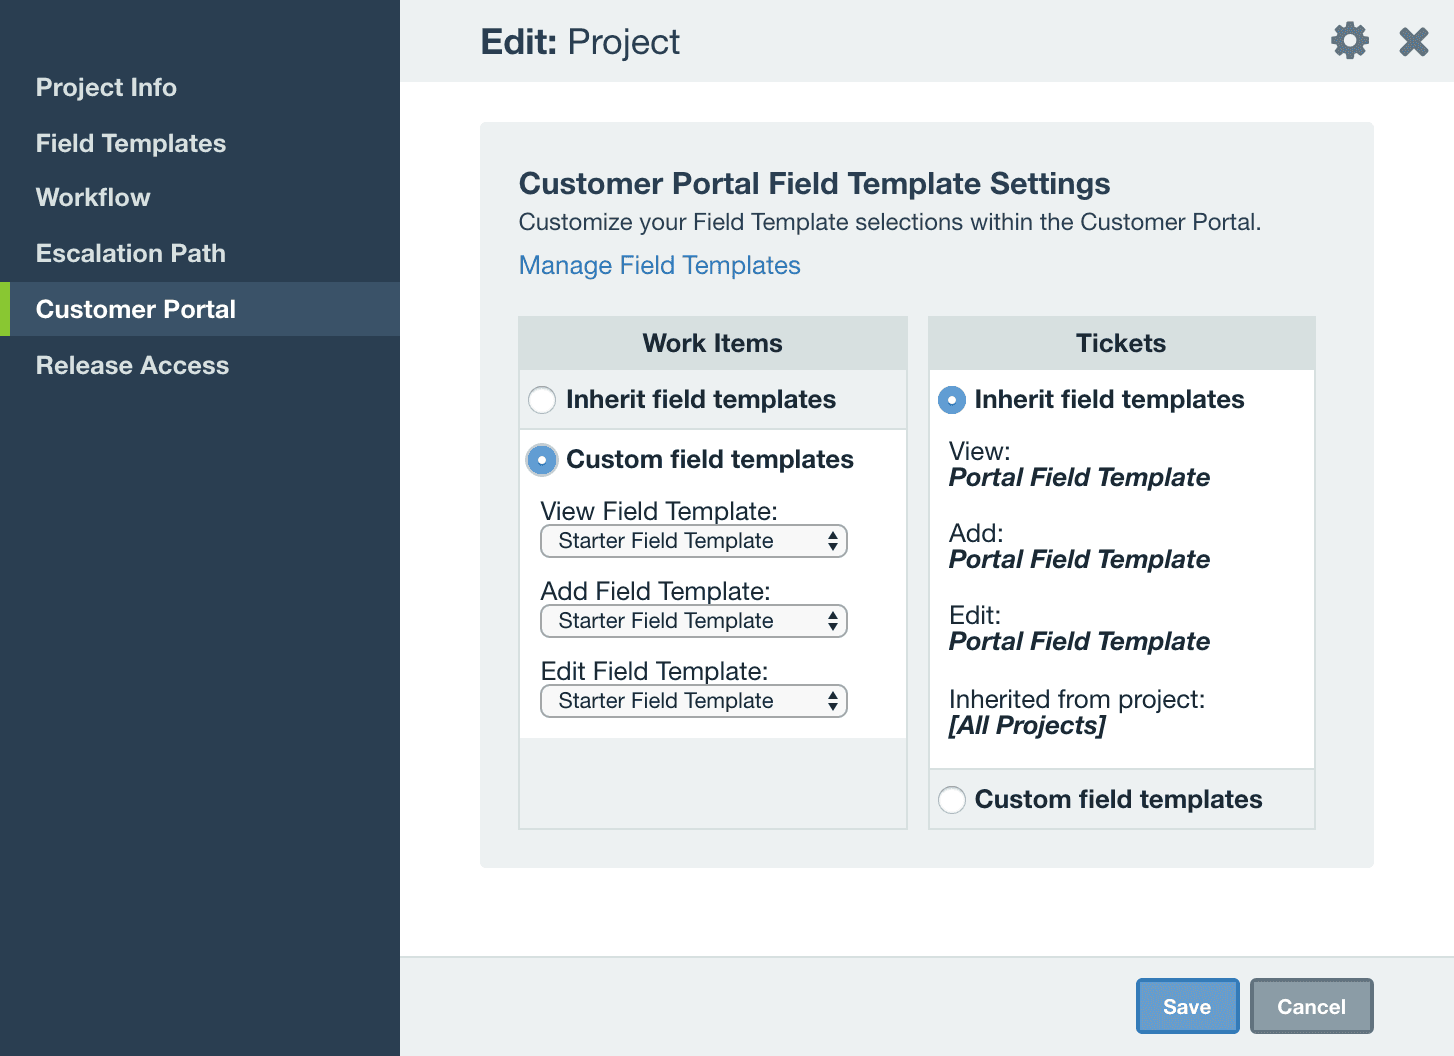Viewport: 1454px width, 1056px height.
Task: Click the Tickets column header
Action: pos(1121,343)
